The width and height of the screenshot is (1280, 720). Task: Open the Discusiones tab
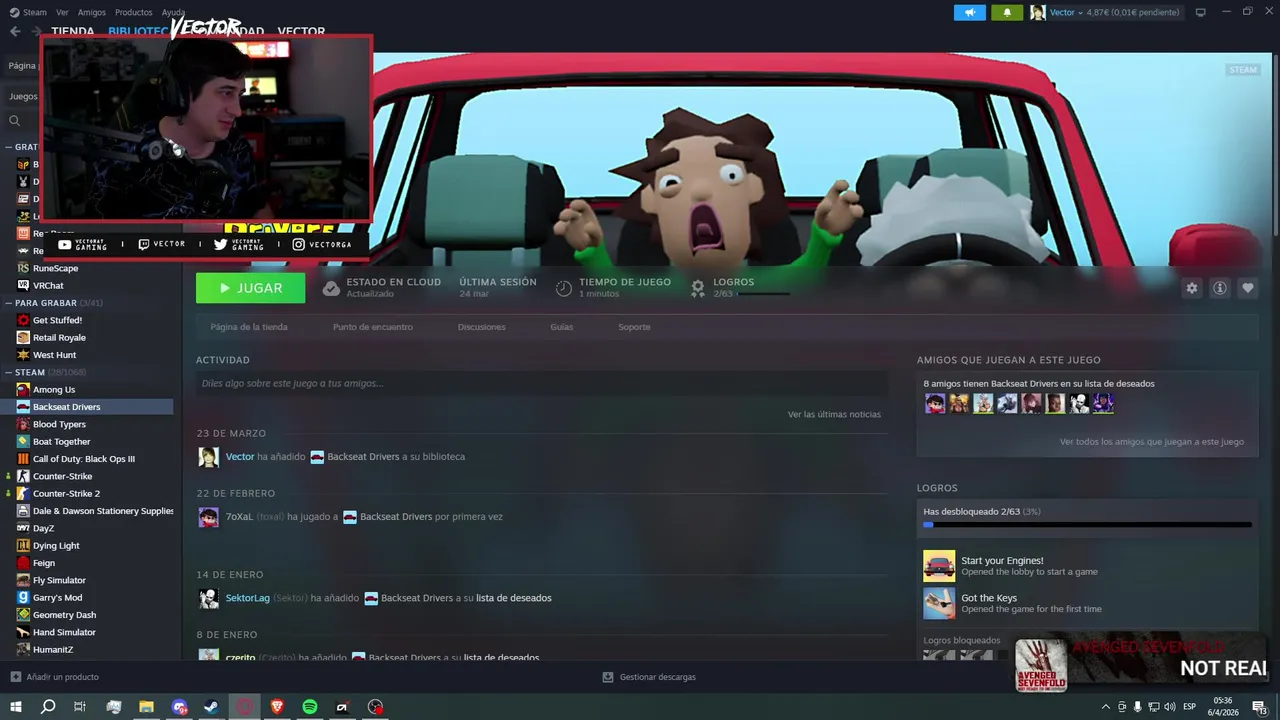(481, 327)
